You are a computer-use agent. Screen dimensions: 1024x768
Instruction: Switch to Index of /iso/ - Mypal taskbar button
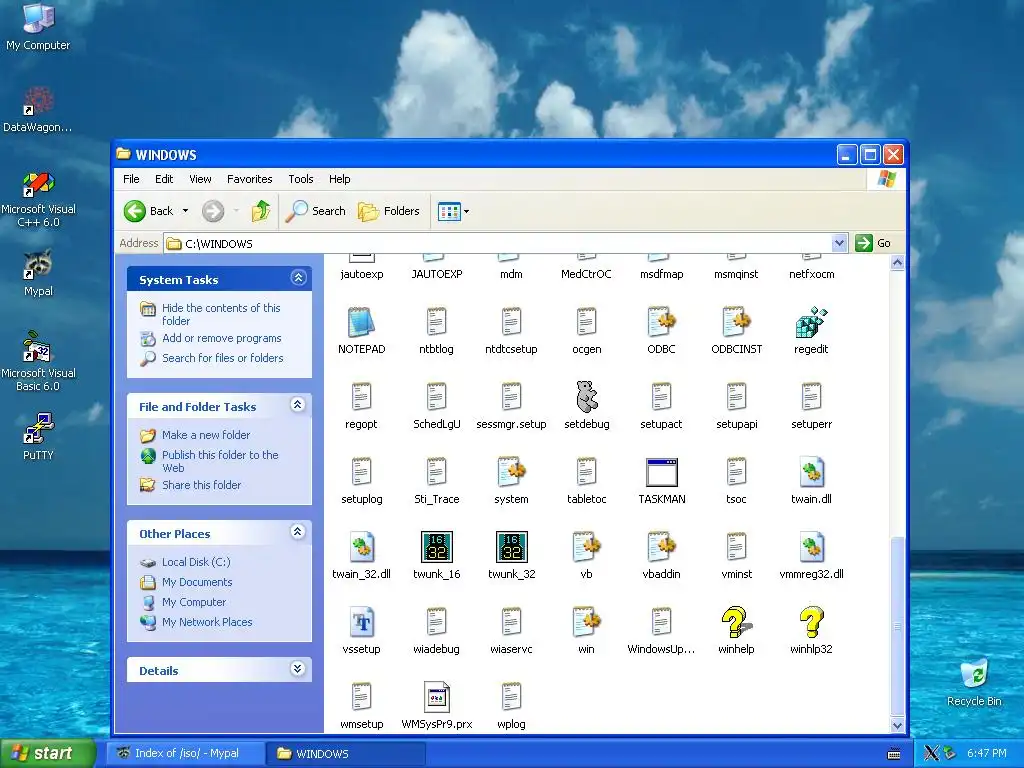(185, 754)
